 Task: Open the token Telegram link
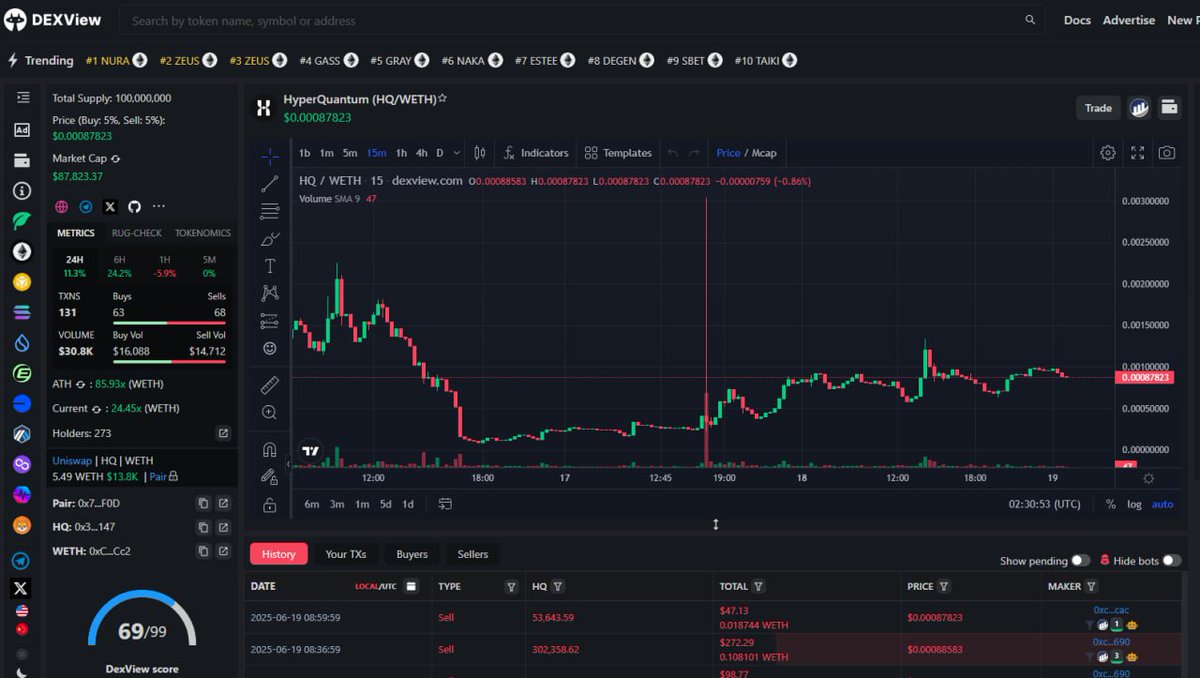[86, 207]
